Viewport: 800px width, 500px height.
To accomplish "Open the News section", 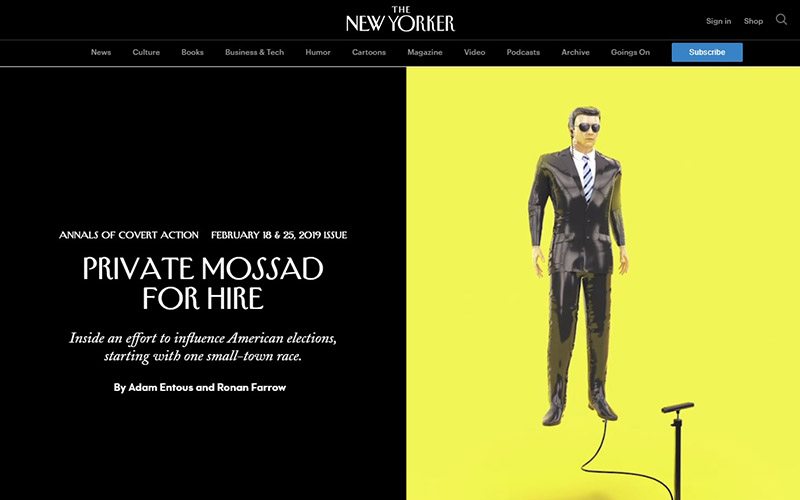I will click(x=101, y=52).
